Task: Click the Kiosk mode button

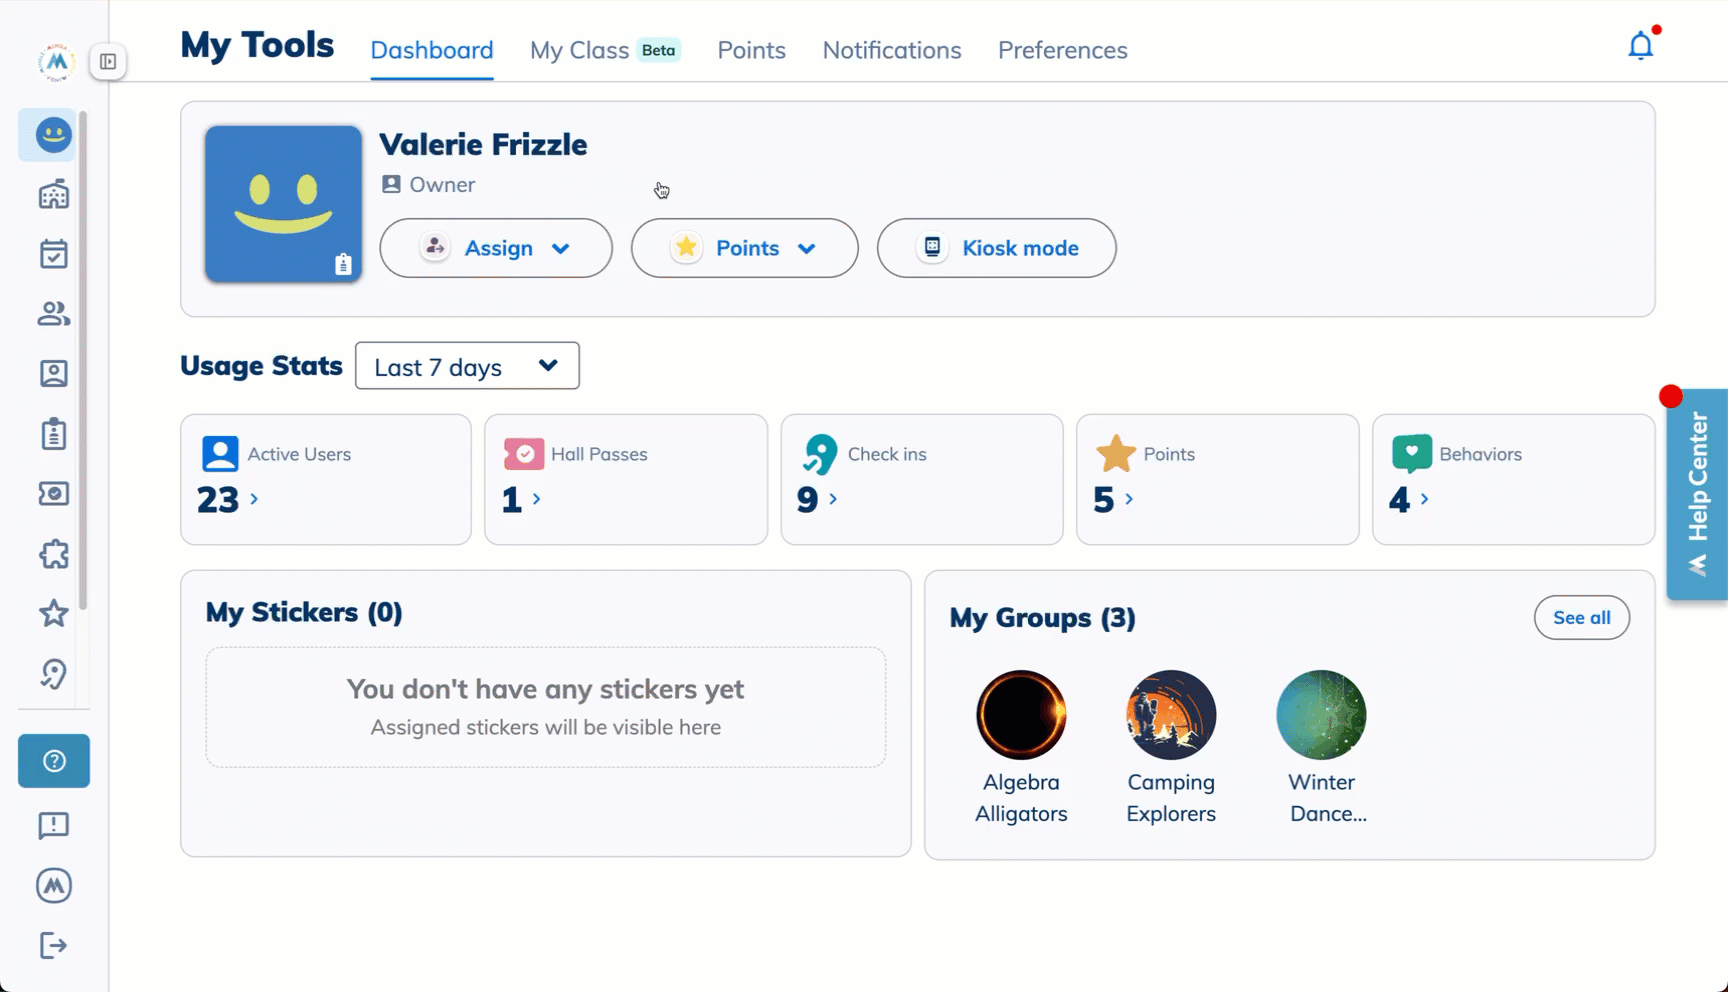Action: pyautogui.click(x=996, y=248)
